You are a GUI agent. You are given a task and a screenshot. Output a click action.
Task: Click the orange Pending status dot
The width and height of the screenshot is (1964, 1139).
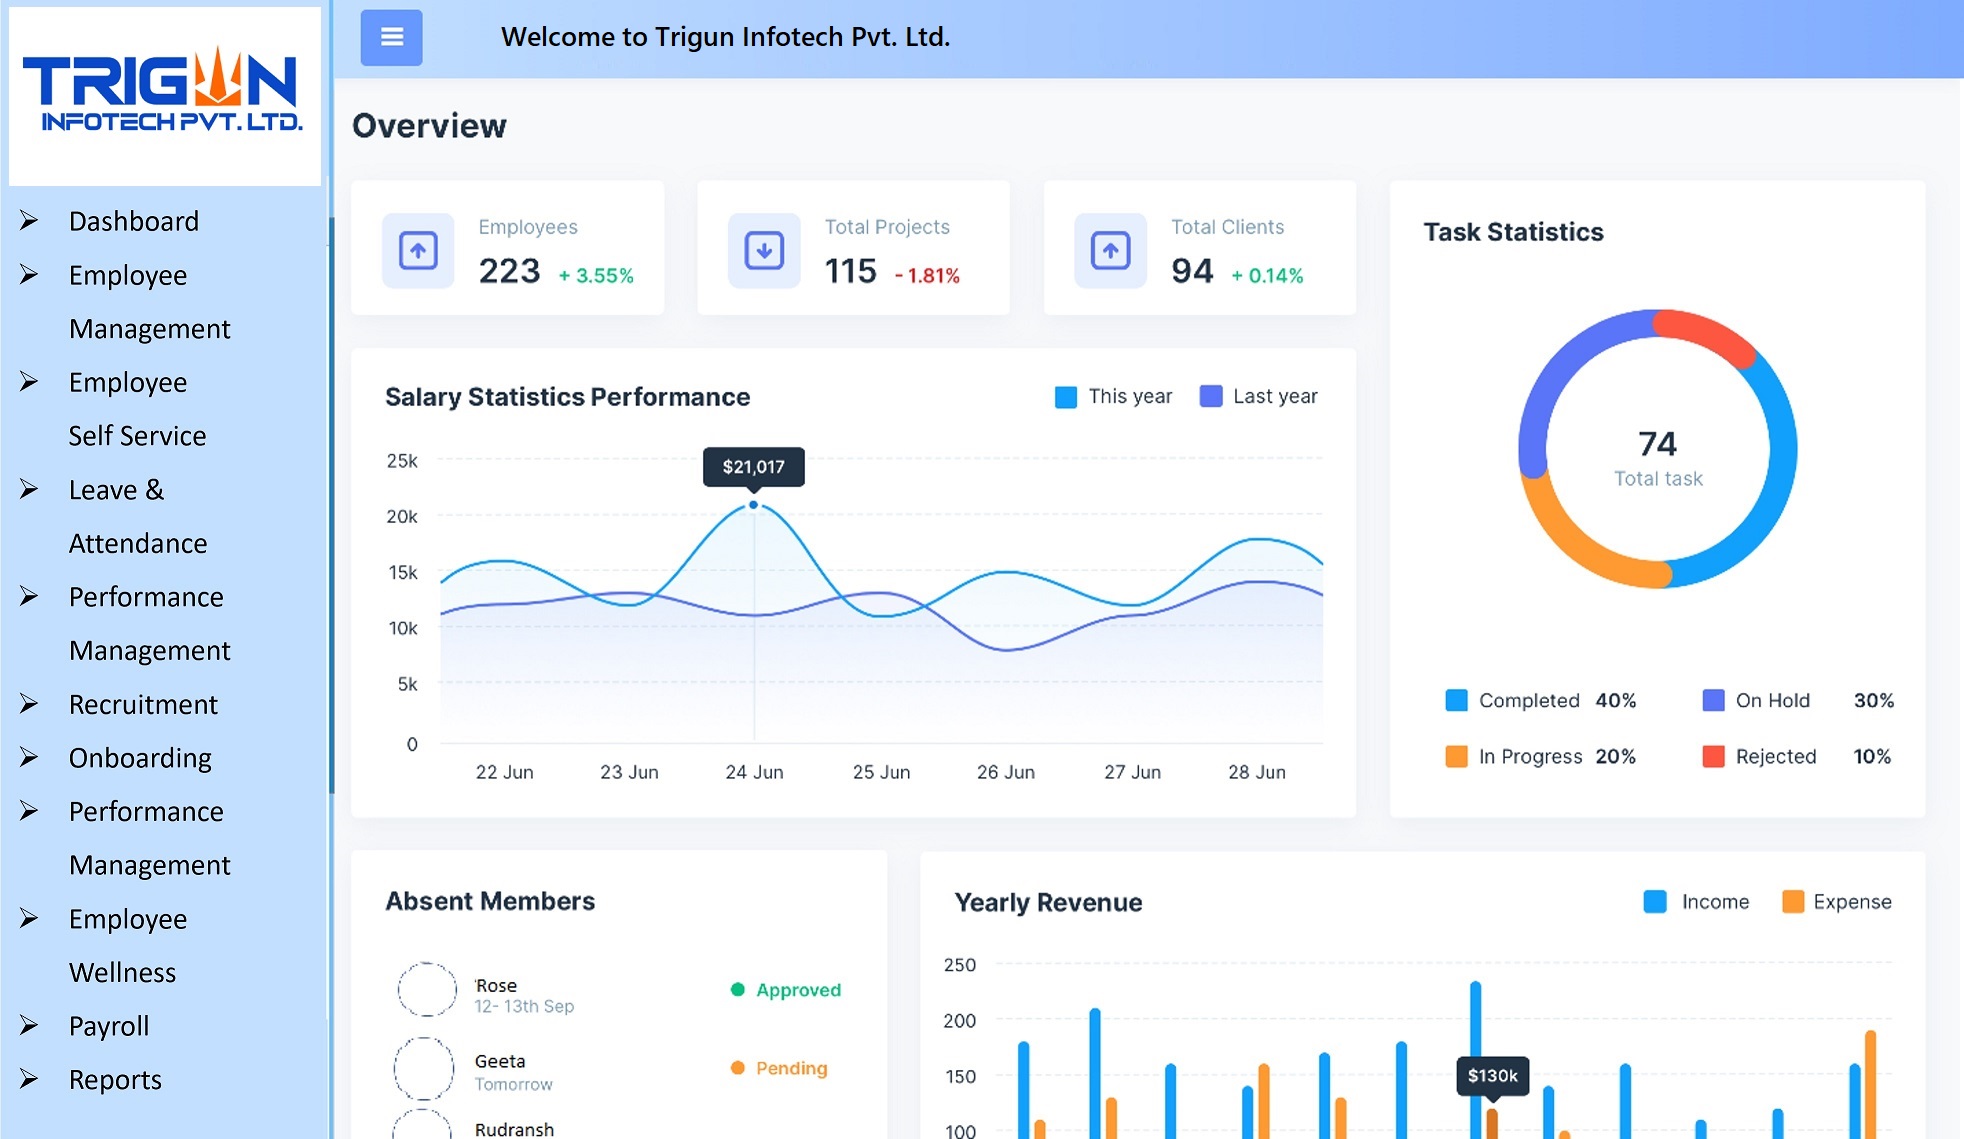pyautogui.click(x=738, y=1067)
